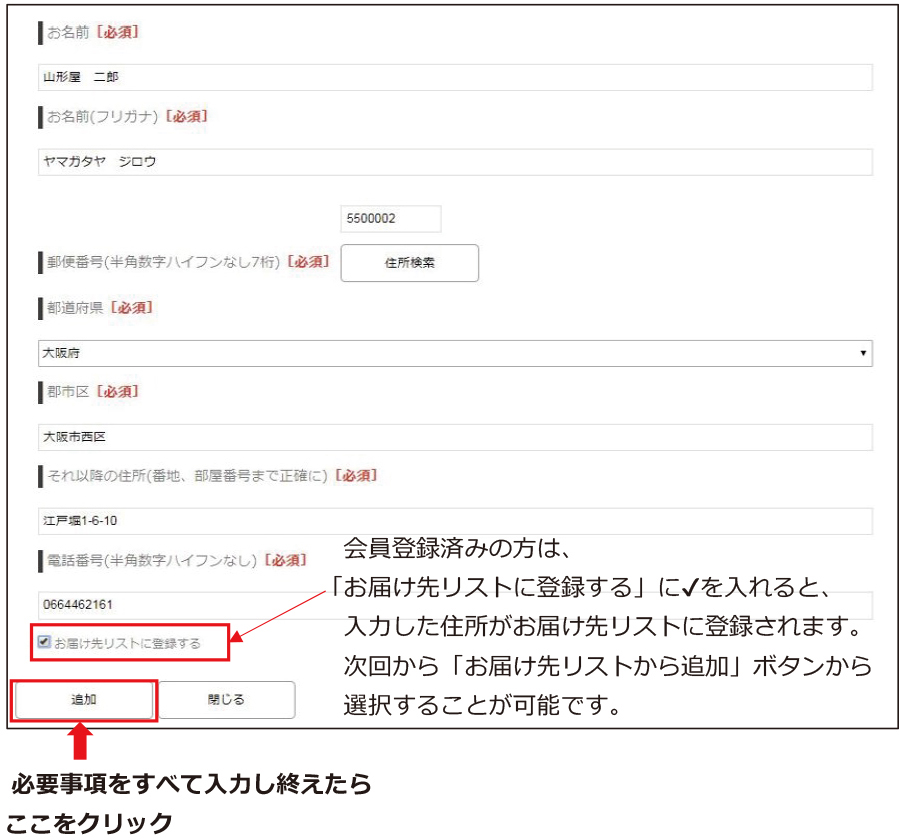Click the postal code field showing 5500002
Viewport: 899px width, 840px height.
click(390, 219)
